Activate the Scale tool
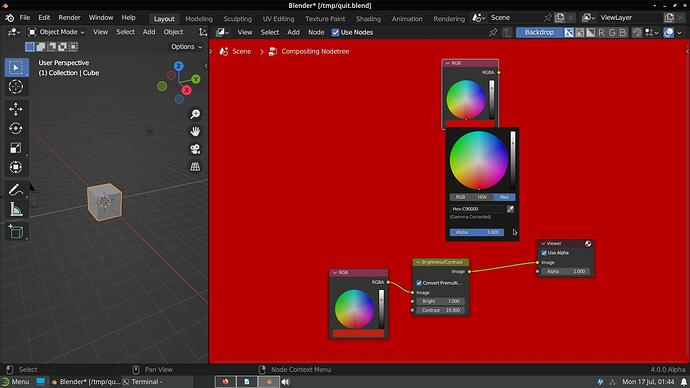Viewport: 690px width, 388px height. (x=16, y=148)
